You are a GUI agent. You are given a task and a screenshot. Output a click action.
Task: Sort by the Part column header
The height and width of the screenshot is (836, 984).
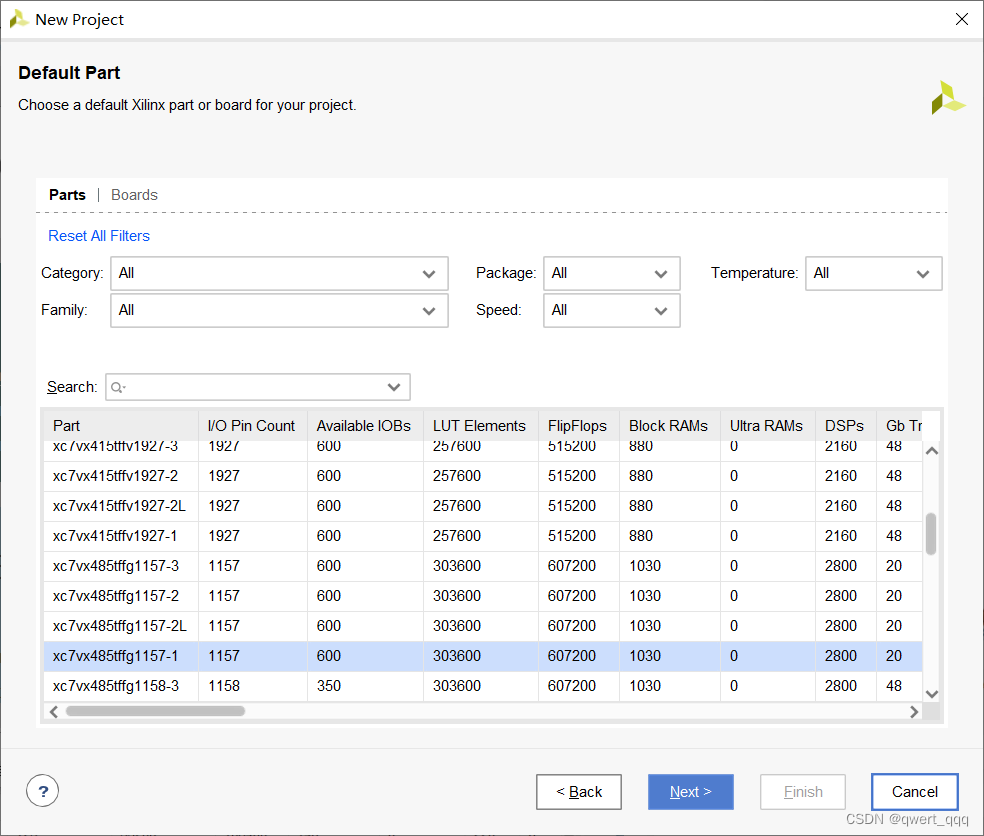click(120, 426)
